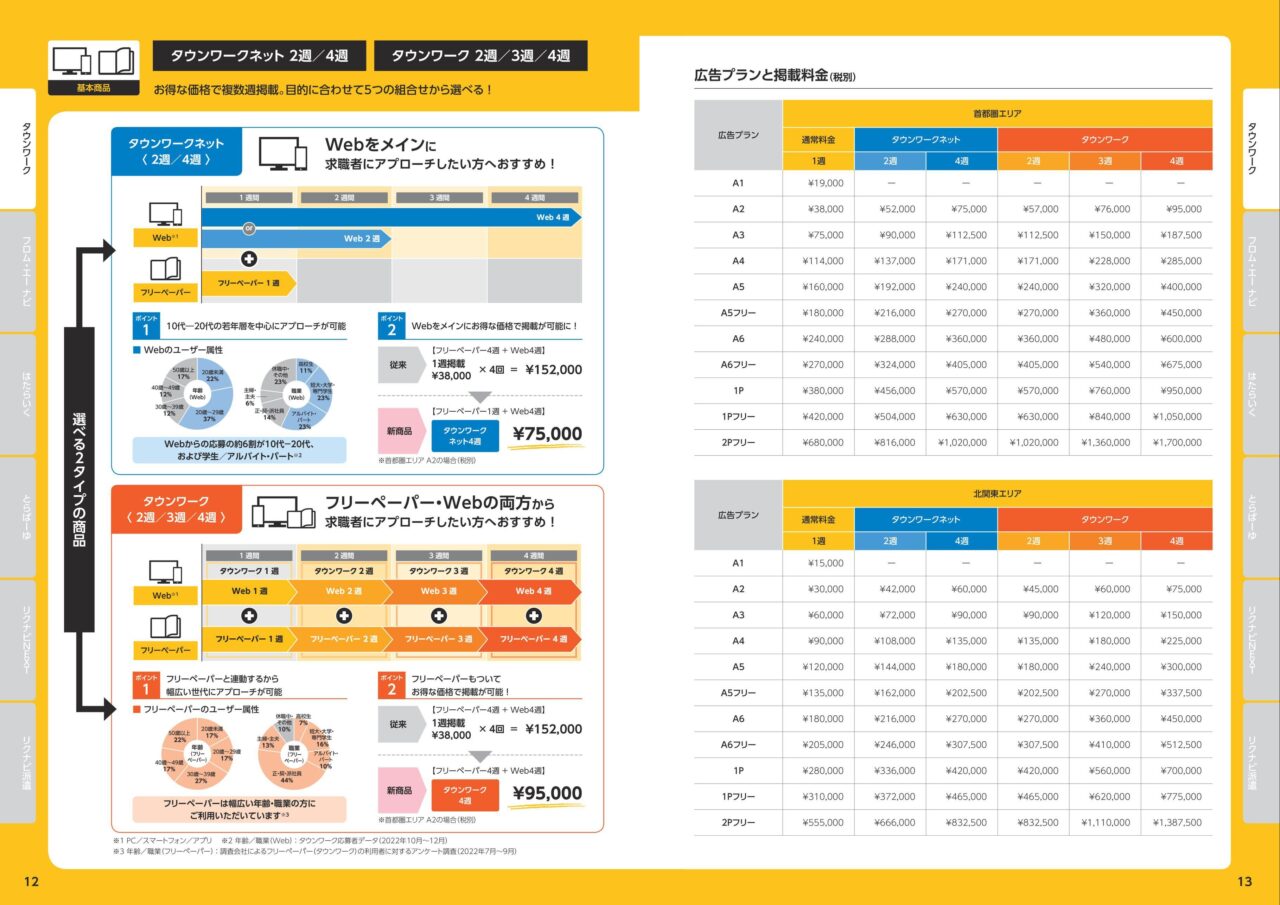The height and width of the screenshot is (905, 1280).
Task: Click the 広告プランと掲載料金 heading
Action: [775, 75]
